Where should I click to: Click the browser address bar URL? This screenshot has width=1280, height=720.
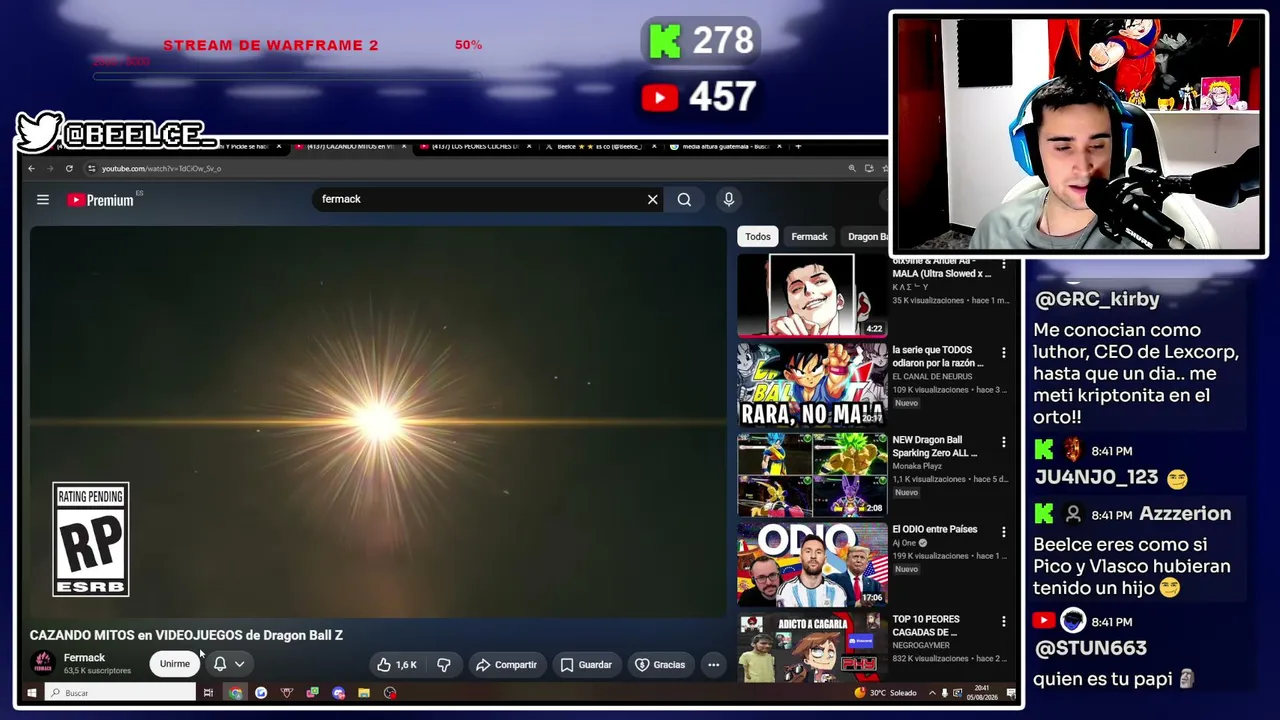(x=161, y=168)
